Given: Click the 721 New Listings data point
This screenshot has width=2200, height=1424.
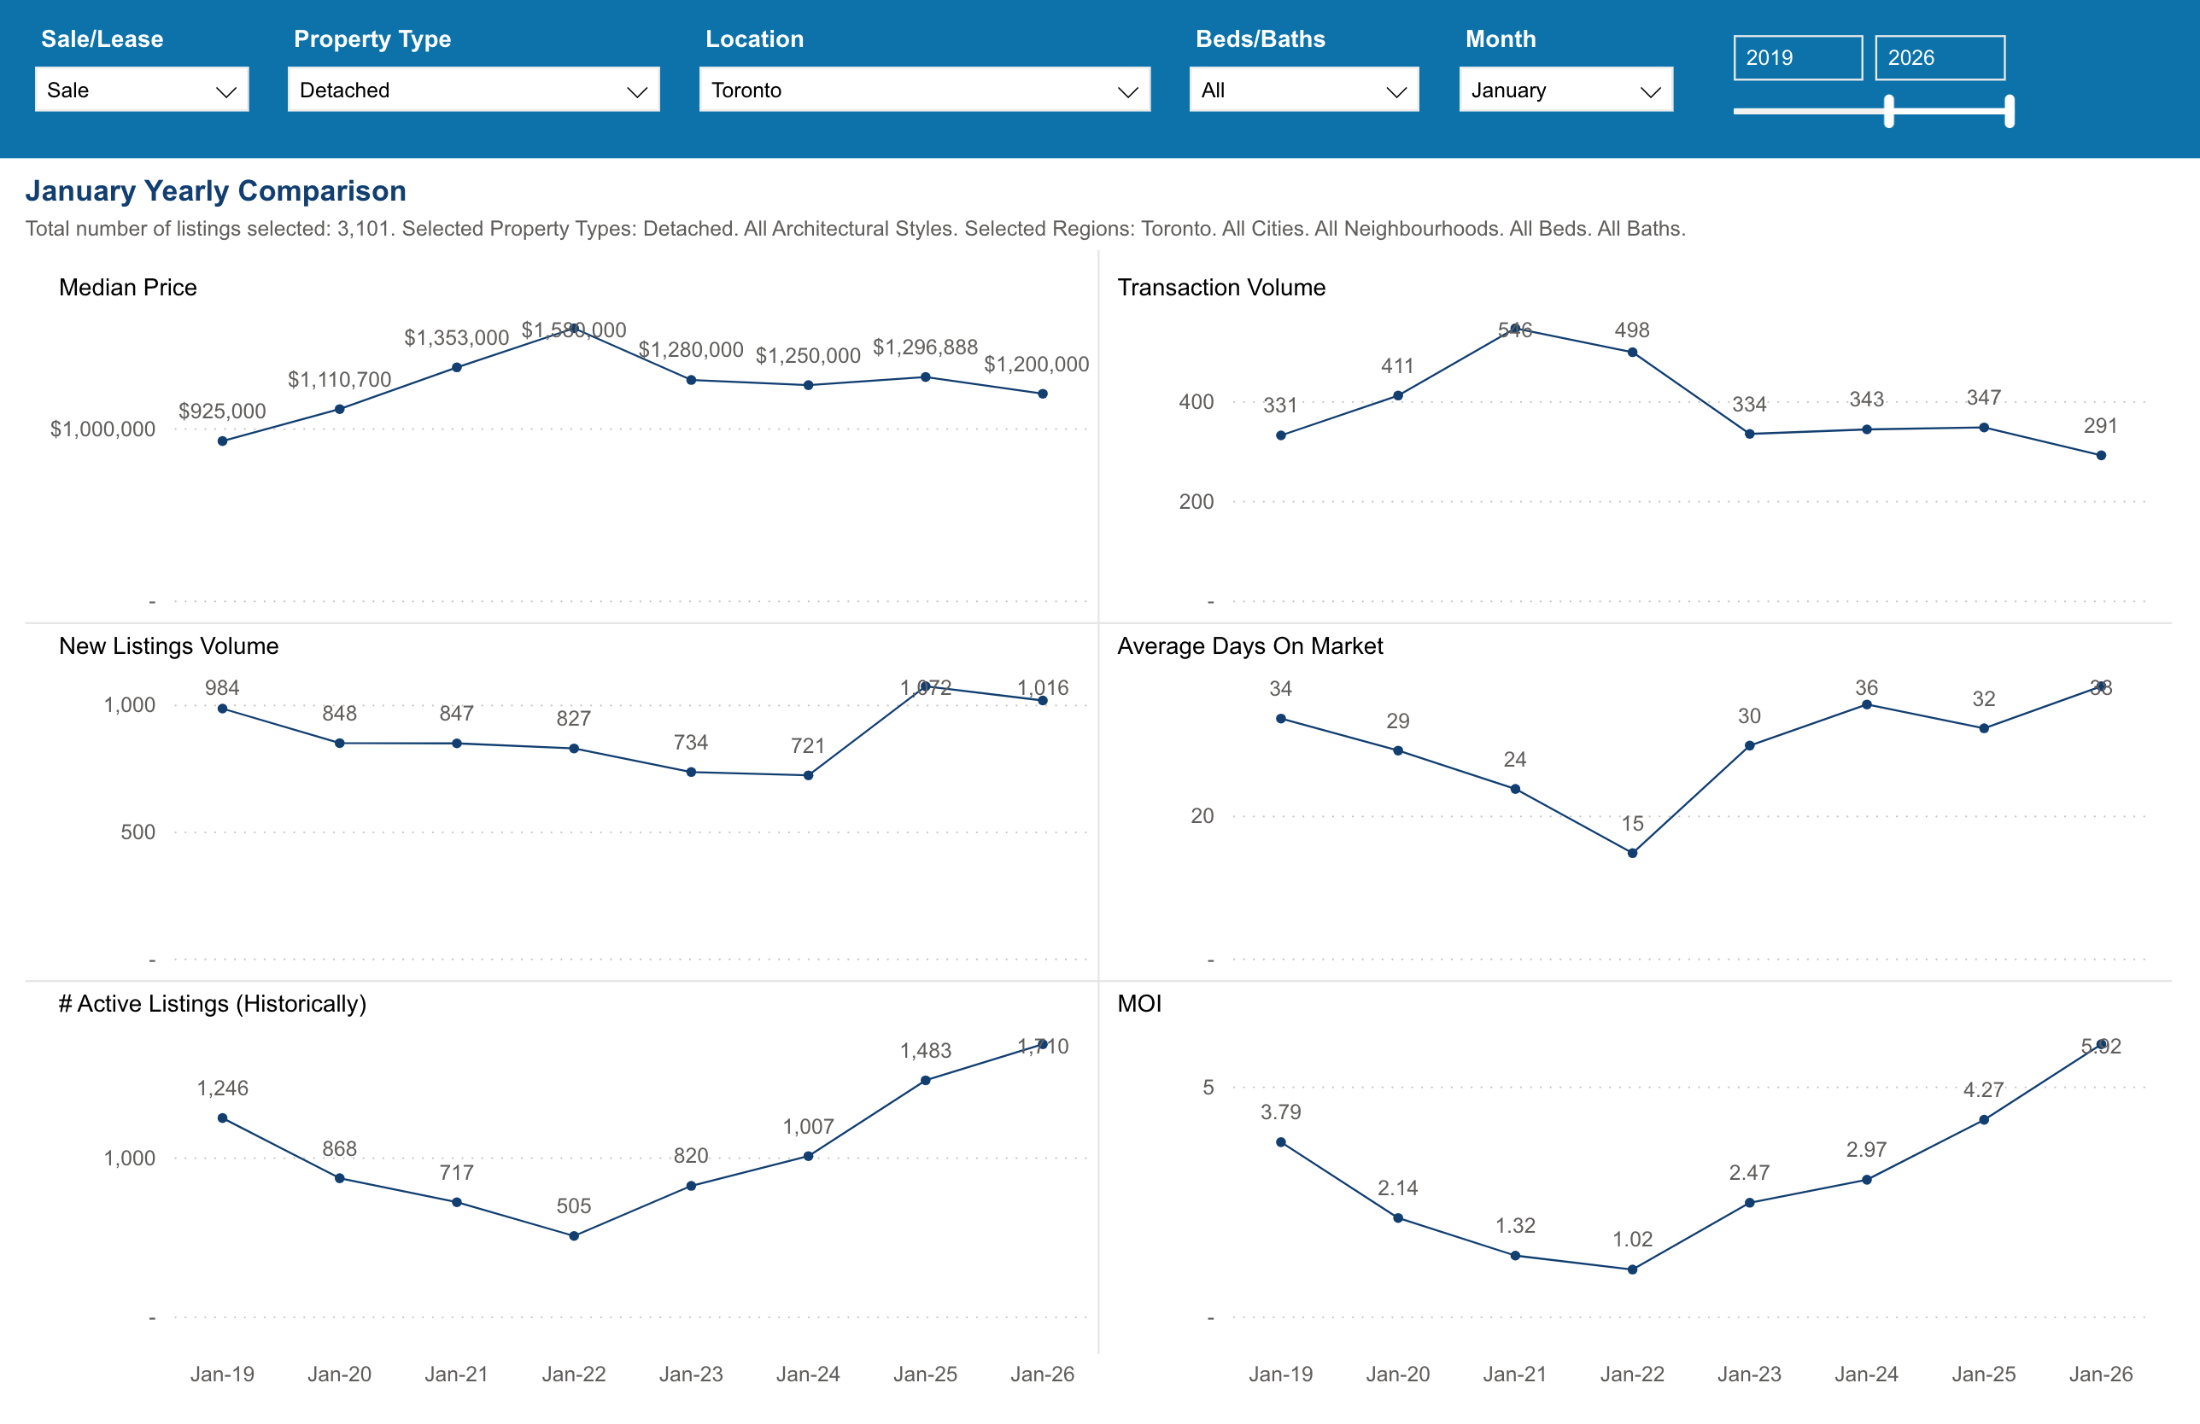Looking at the screenshot, I should pos(808,776).
